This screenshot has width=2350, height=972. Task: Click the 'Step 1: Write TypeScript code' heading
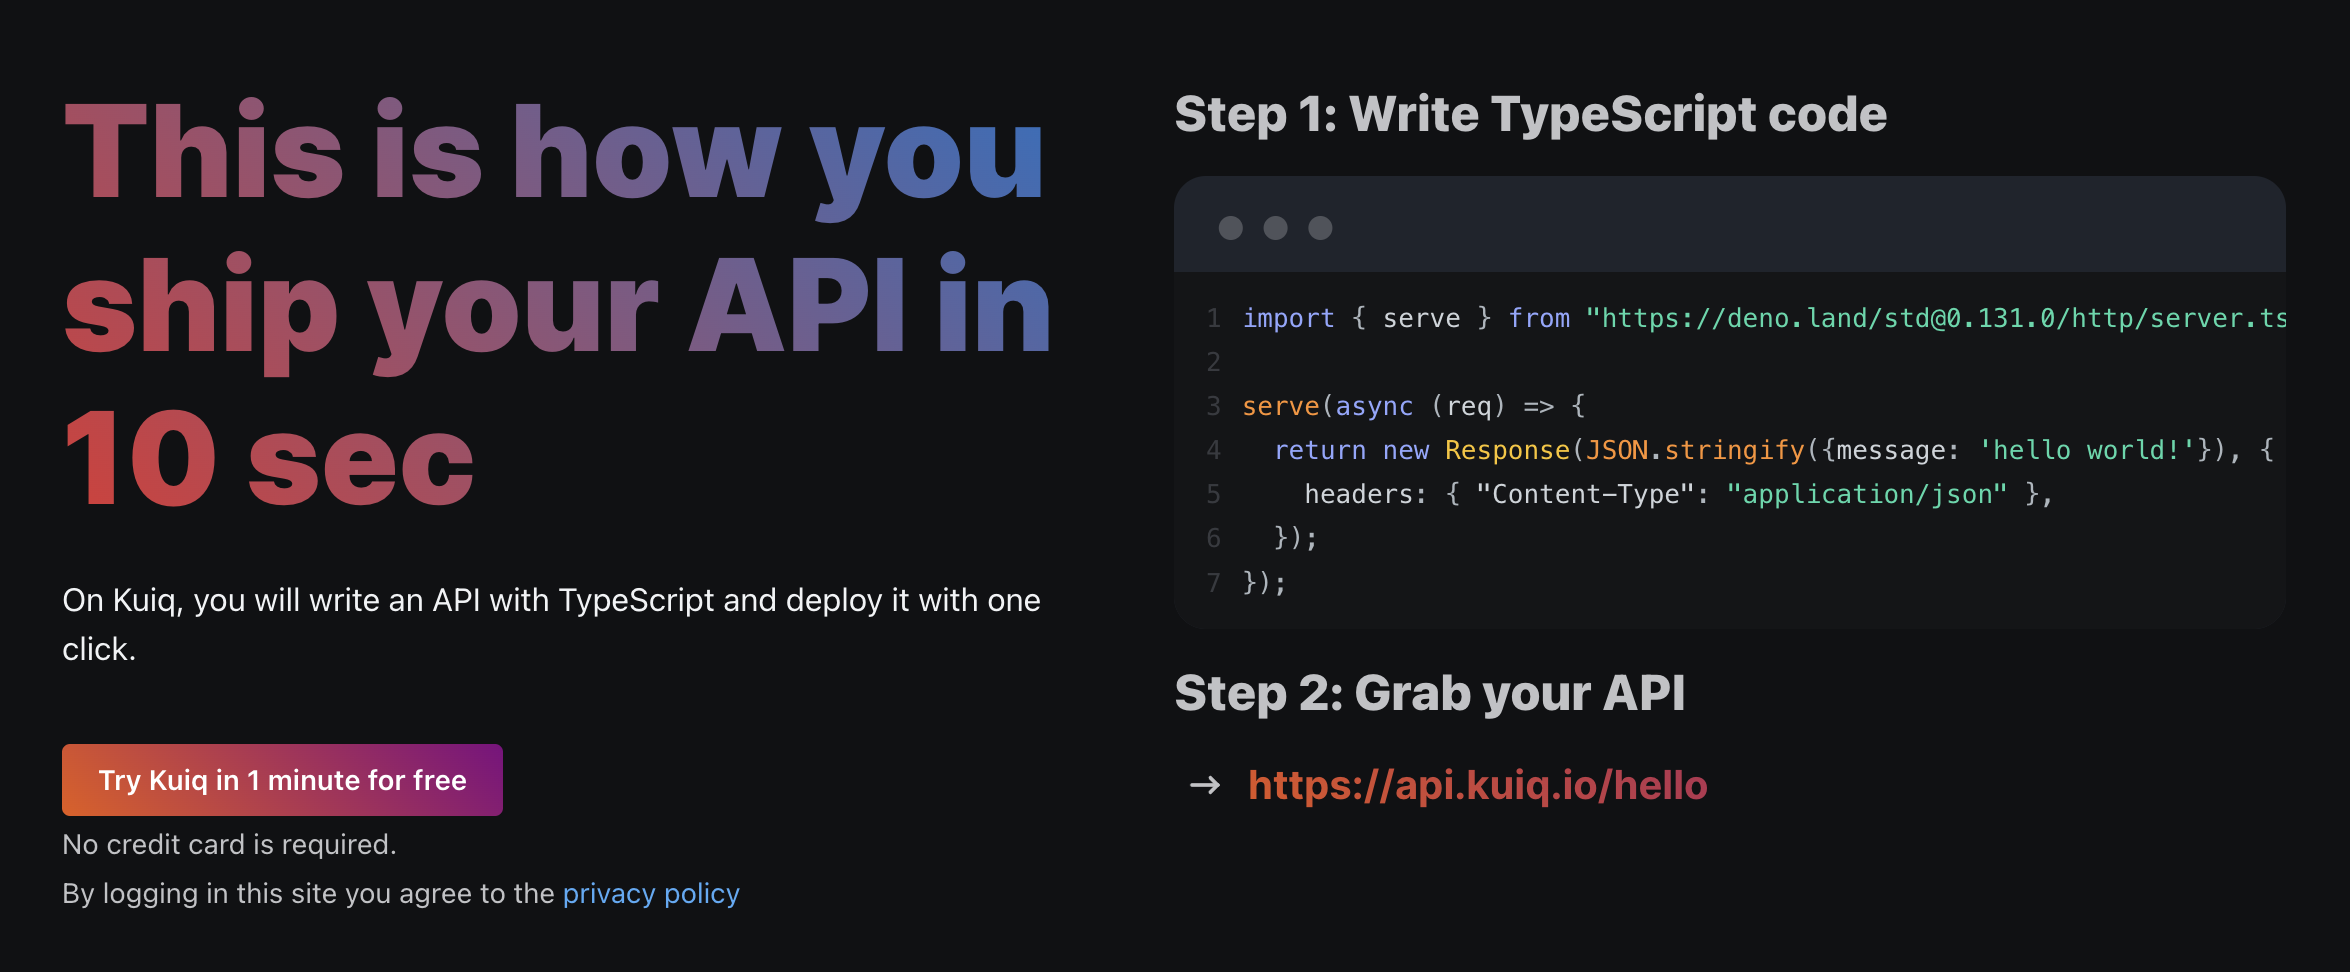coord(1531,114)
